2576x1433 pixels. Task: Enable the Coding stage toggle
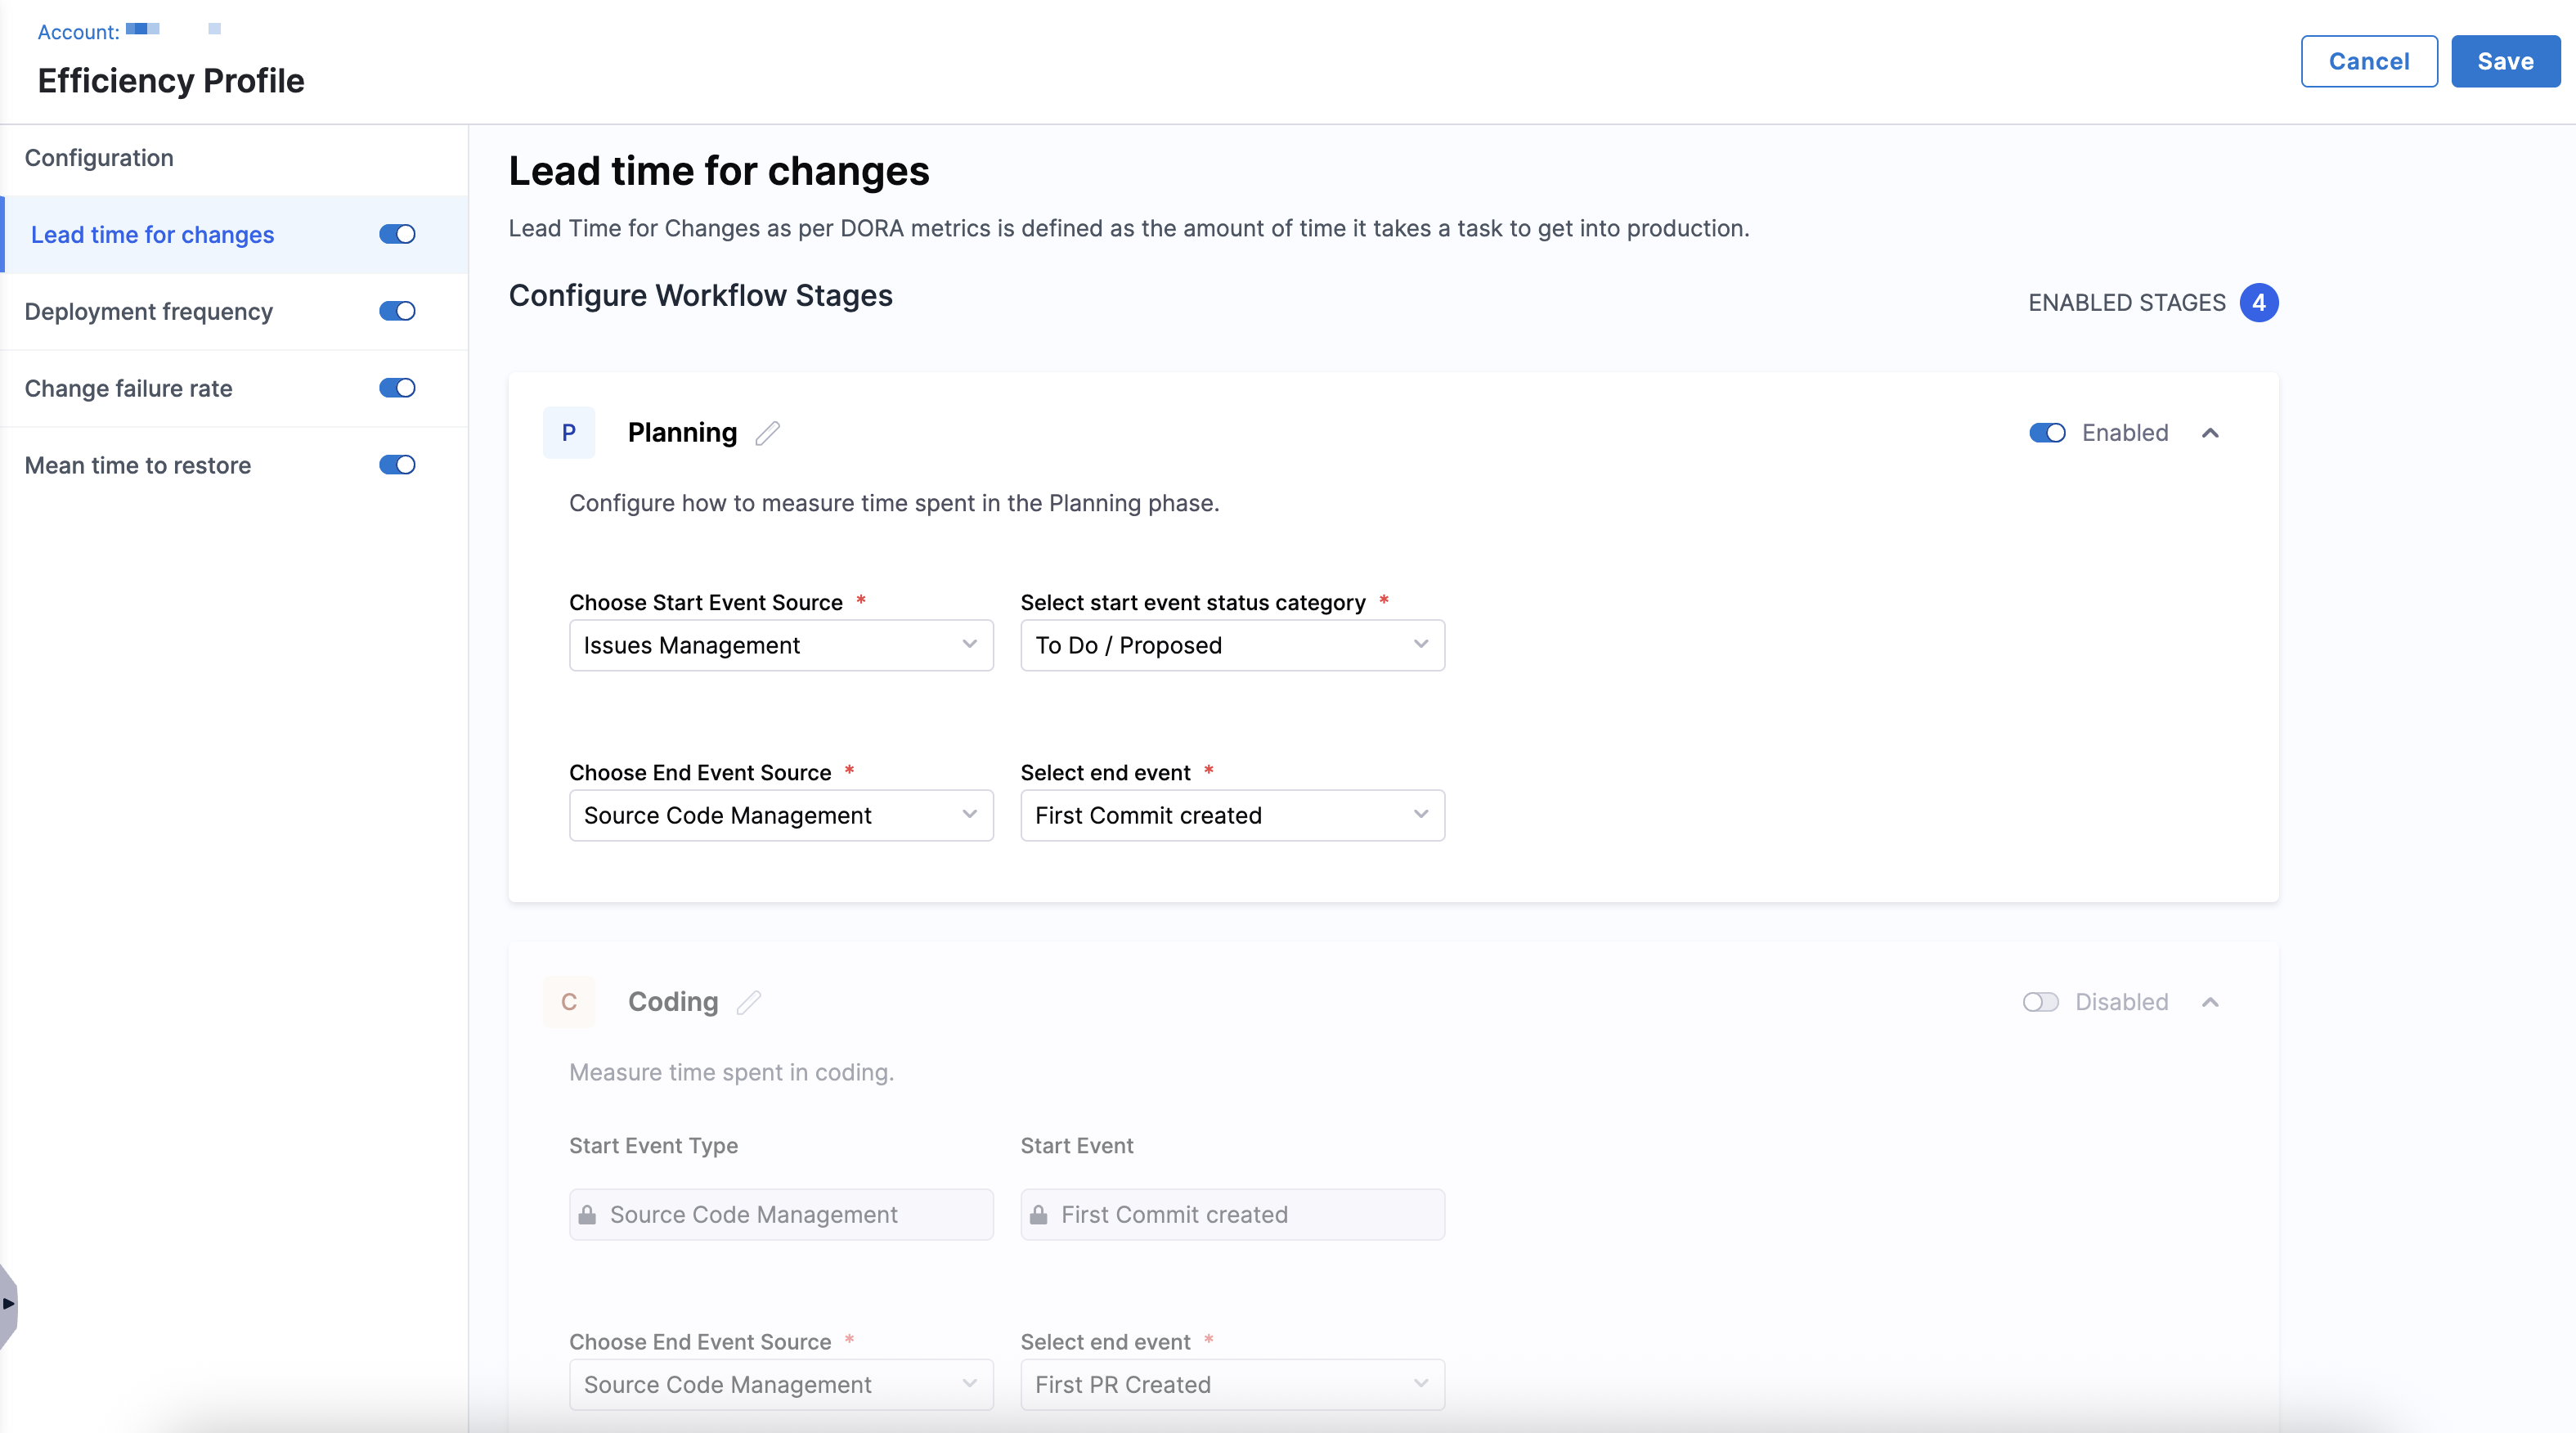click(2040, 1002)
